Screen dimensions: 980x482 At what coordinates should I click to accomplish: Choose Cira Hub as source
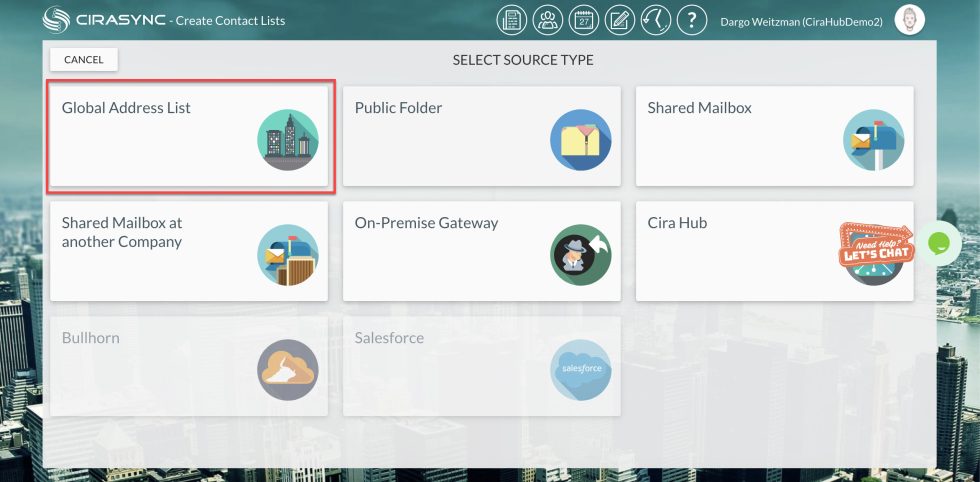click(740, 251)
